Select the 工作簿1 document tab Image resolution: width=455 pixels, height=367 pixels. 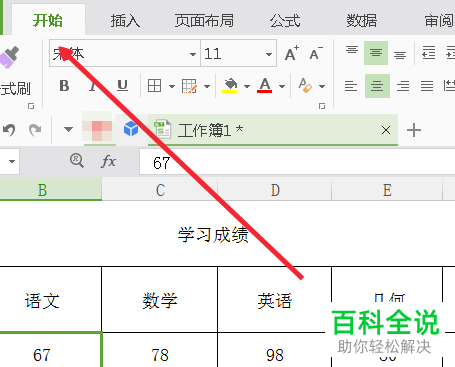point(273,130)
